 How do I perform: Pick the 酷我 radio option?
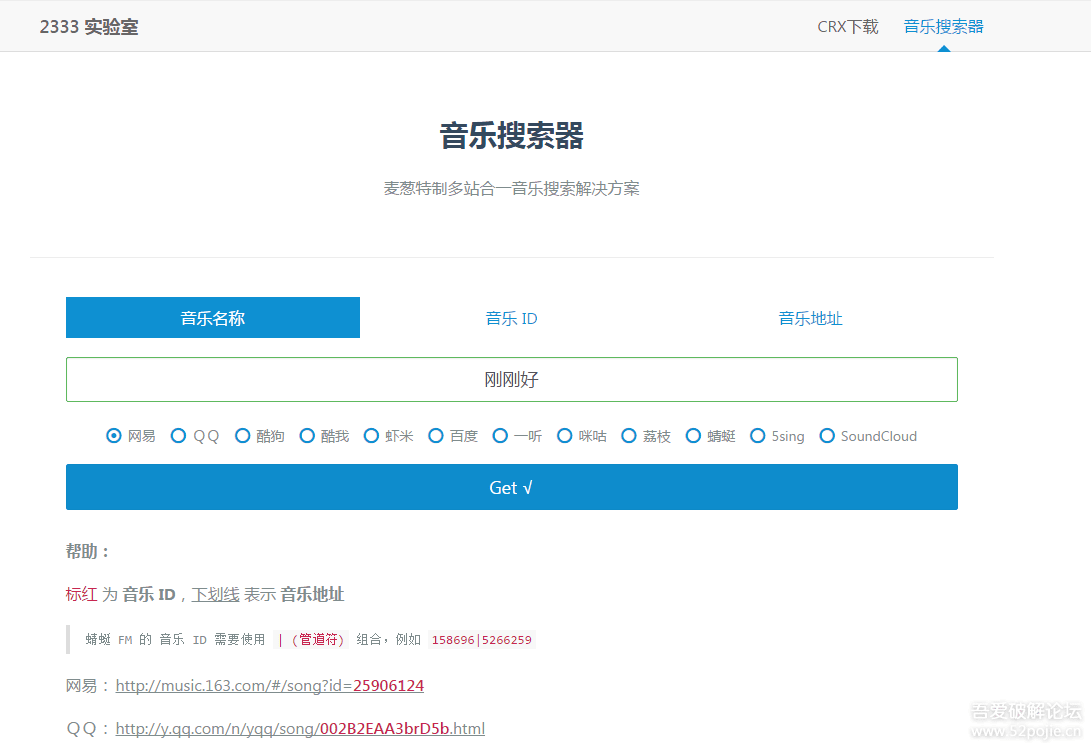(307, 436)
